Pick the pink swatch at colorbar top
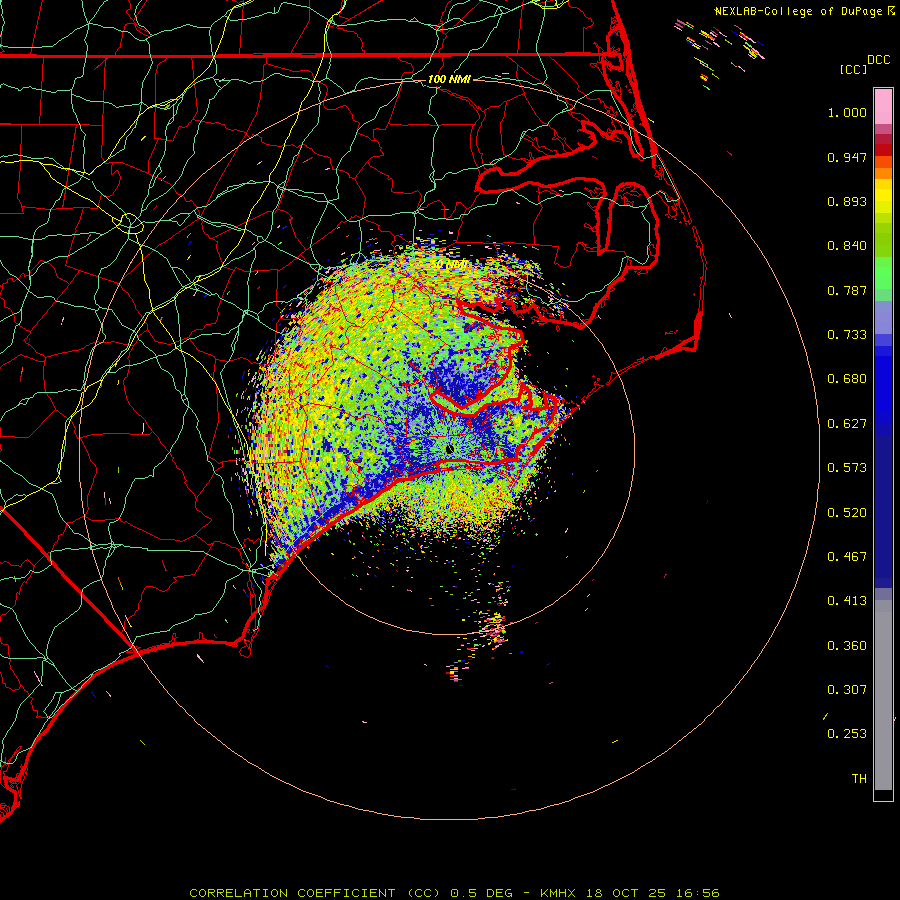The width and height of the screenshot is (900, 900). [x=883, y=107]
